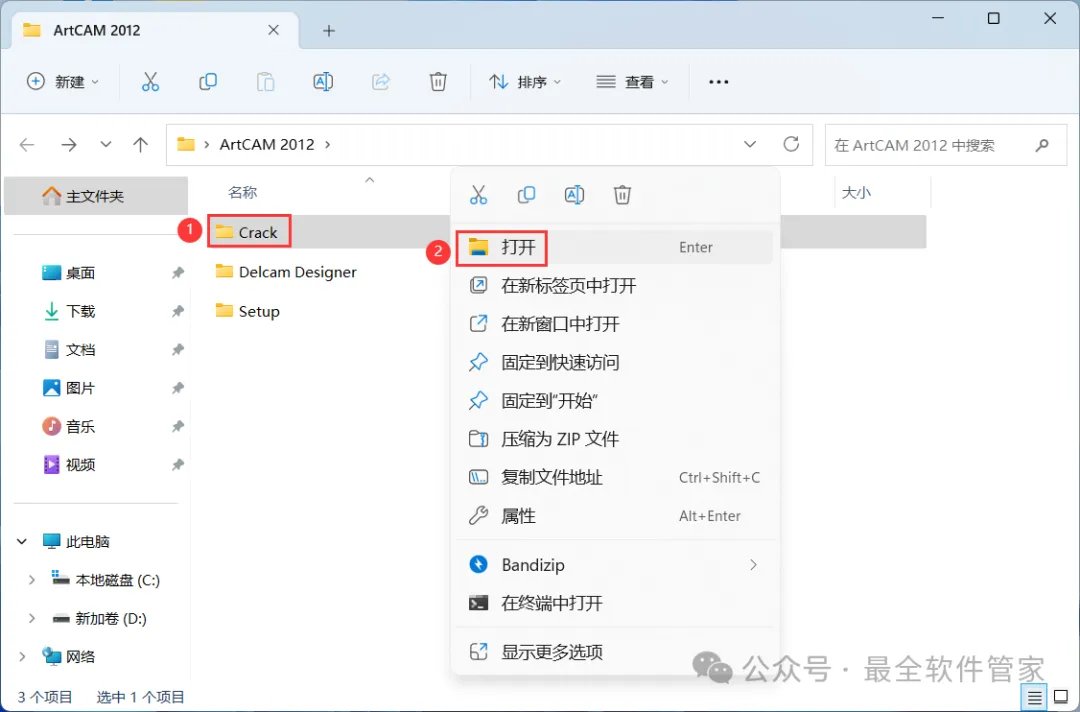This screenshot has width=1080, height=712.
Task: Refresh the current folder view
Action: [x=791, y=144]
